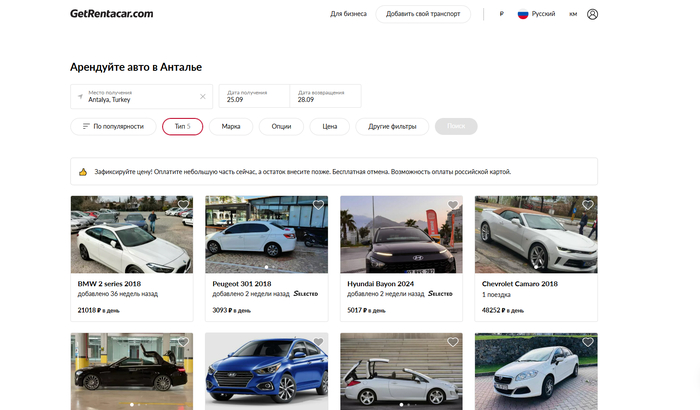
Task: Expand the Опции filter
Action: point(281,127)
